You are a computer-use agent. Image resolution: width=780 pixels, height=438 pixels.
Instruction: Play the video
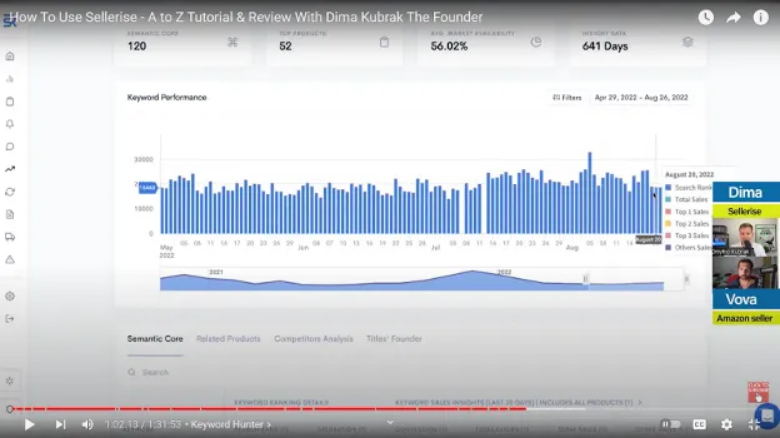pos(29,425)
